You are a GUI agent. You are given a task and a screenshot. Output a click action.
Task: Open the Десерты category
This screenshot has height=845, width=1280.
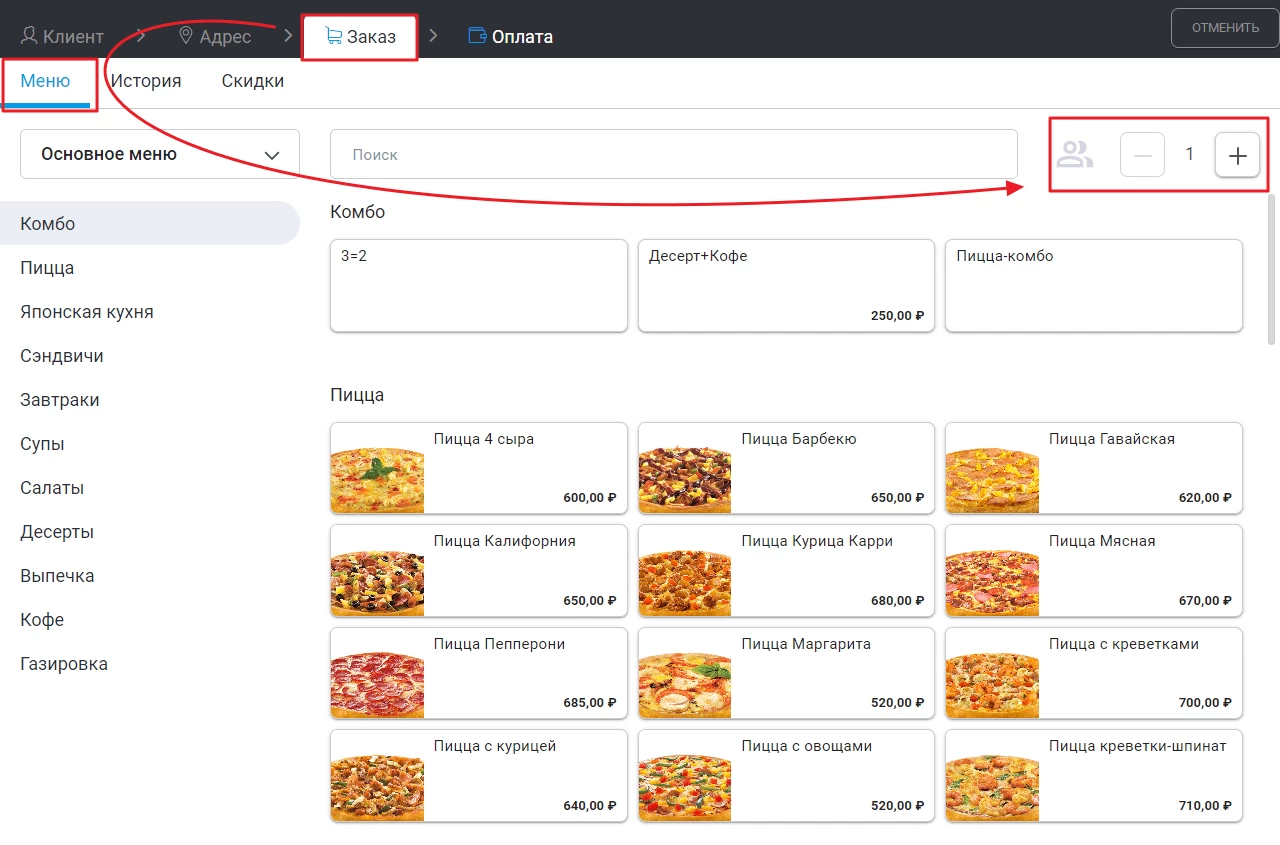[57, 532]
